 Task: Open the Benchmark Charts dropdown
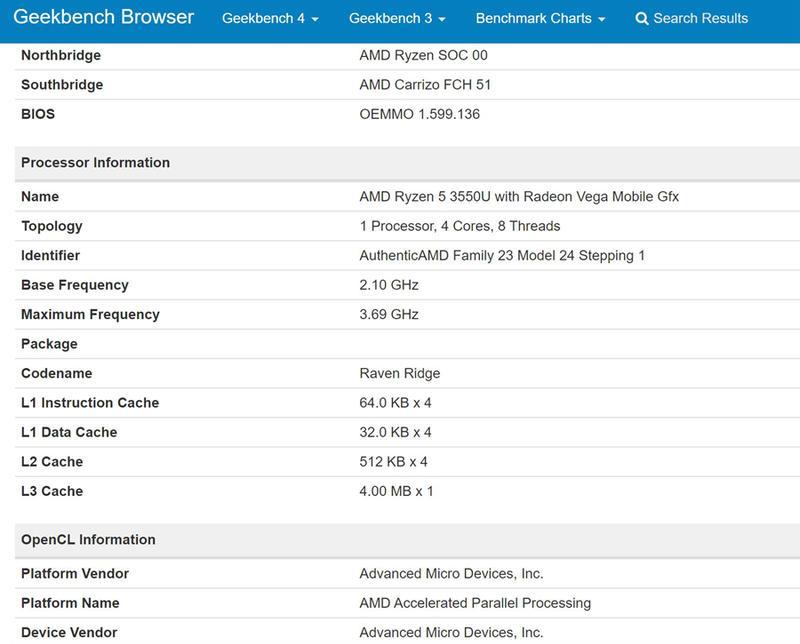click(541, 18)
